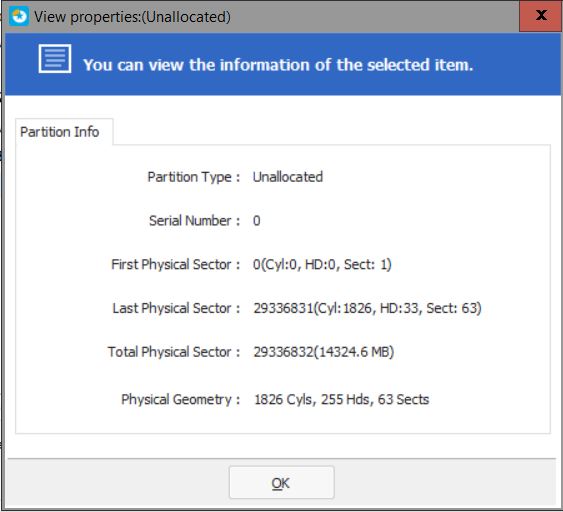This screenshot has width=563, height=512.
Task: Click the Serial Number label
Action: tap(194, 220)
